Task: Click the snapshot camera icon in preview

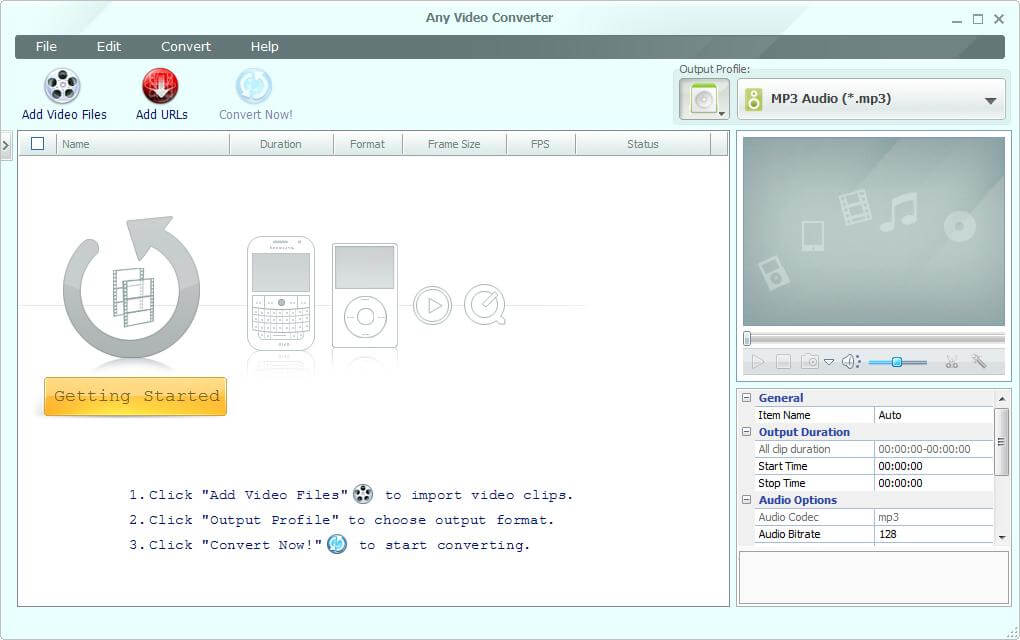Action: click(810, 362)
